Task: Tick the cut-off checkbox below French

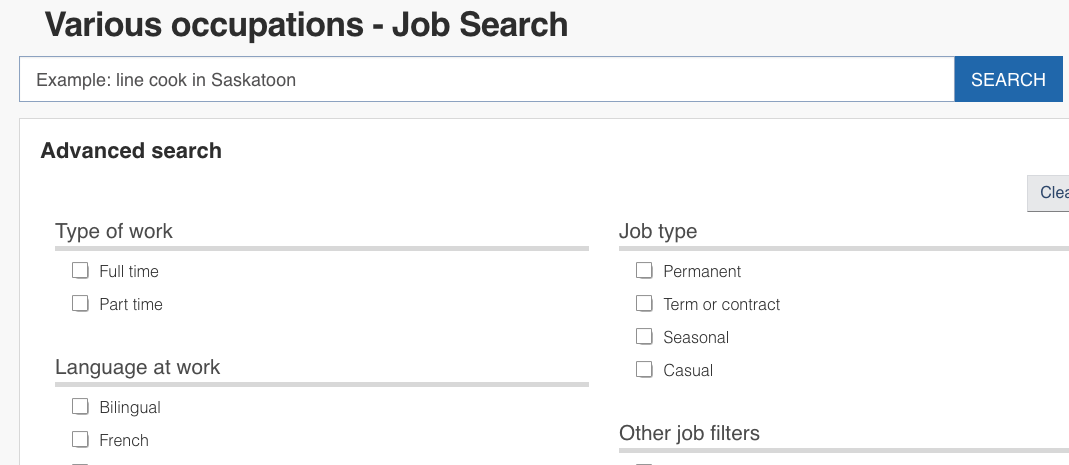Action: (x=81, y=463)
